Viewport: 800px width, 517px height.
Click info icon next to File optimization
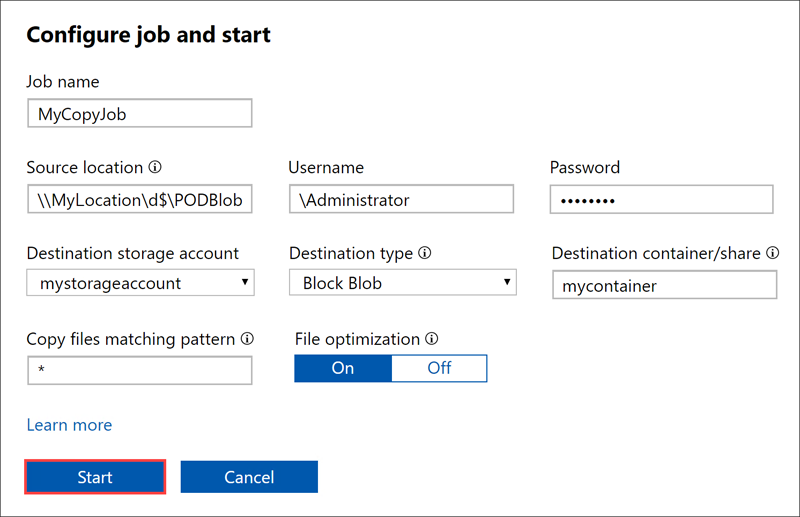tap(432, 339)
